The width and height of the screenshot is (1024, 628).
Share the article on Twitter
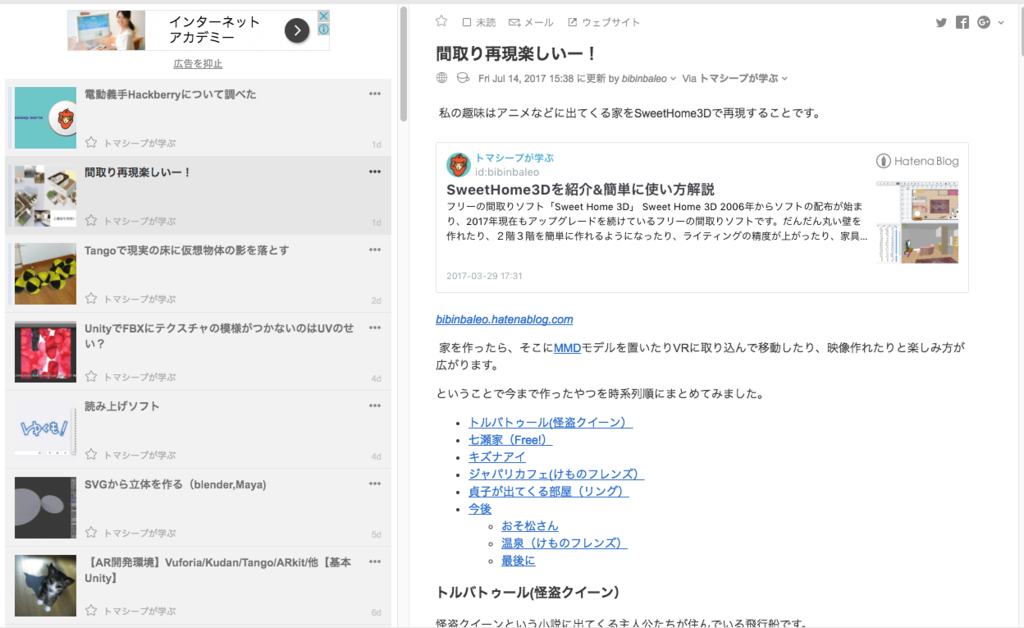pos(941,22)
